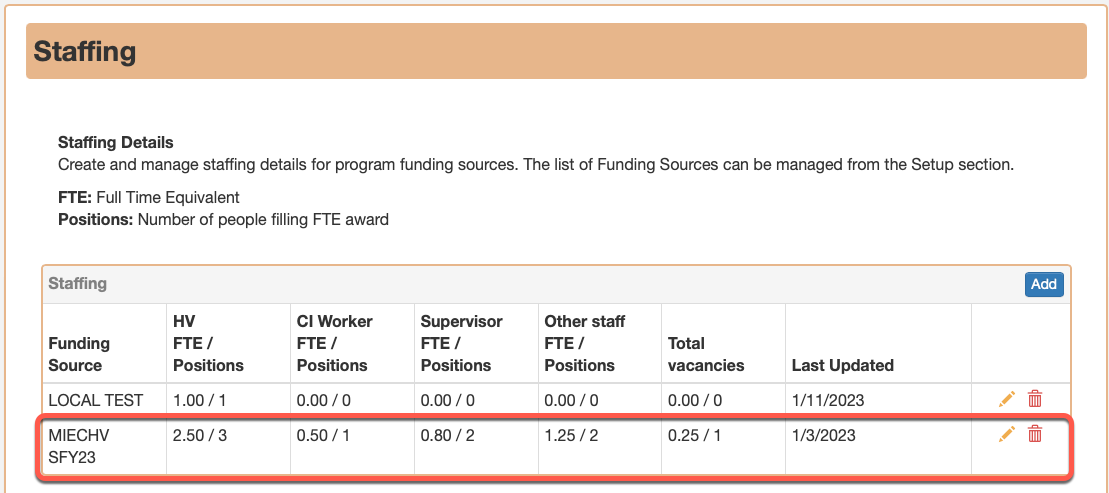
Task: Edit the MIECHV SFY23 row via pencil
Action: [1006, 434]
